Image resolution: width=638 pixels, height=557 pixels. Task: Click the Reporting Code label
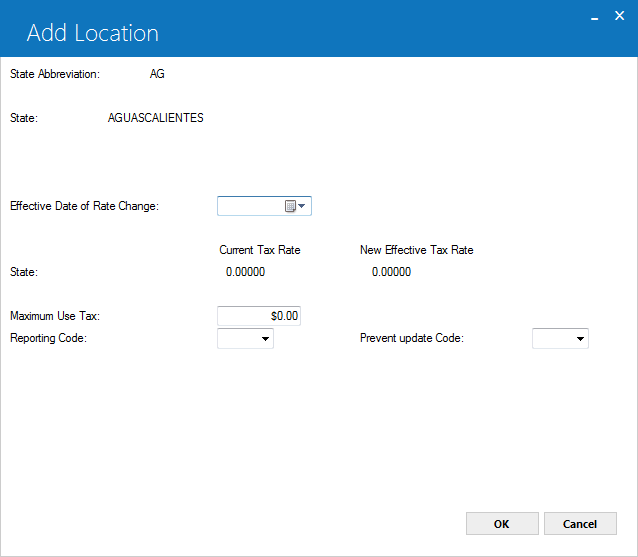48,338
